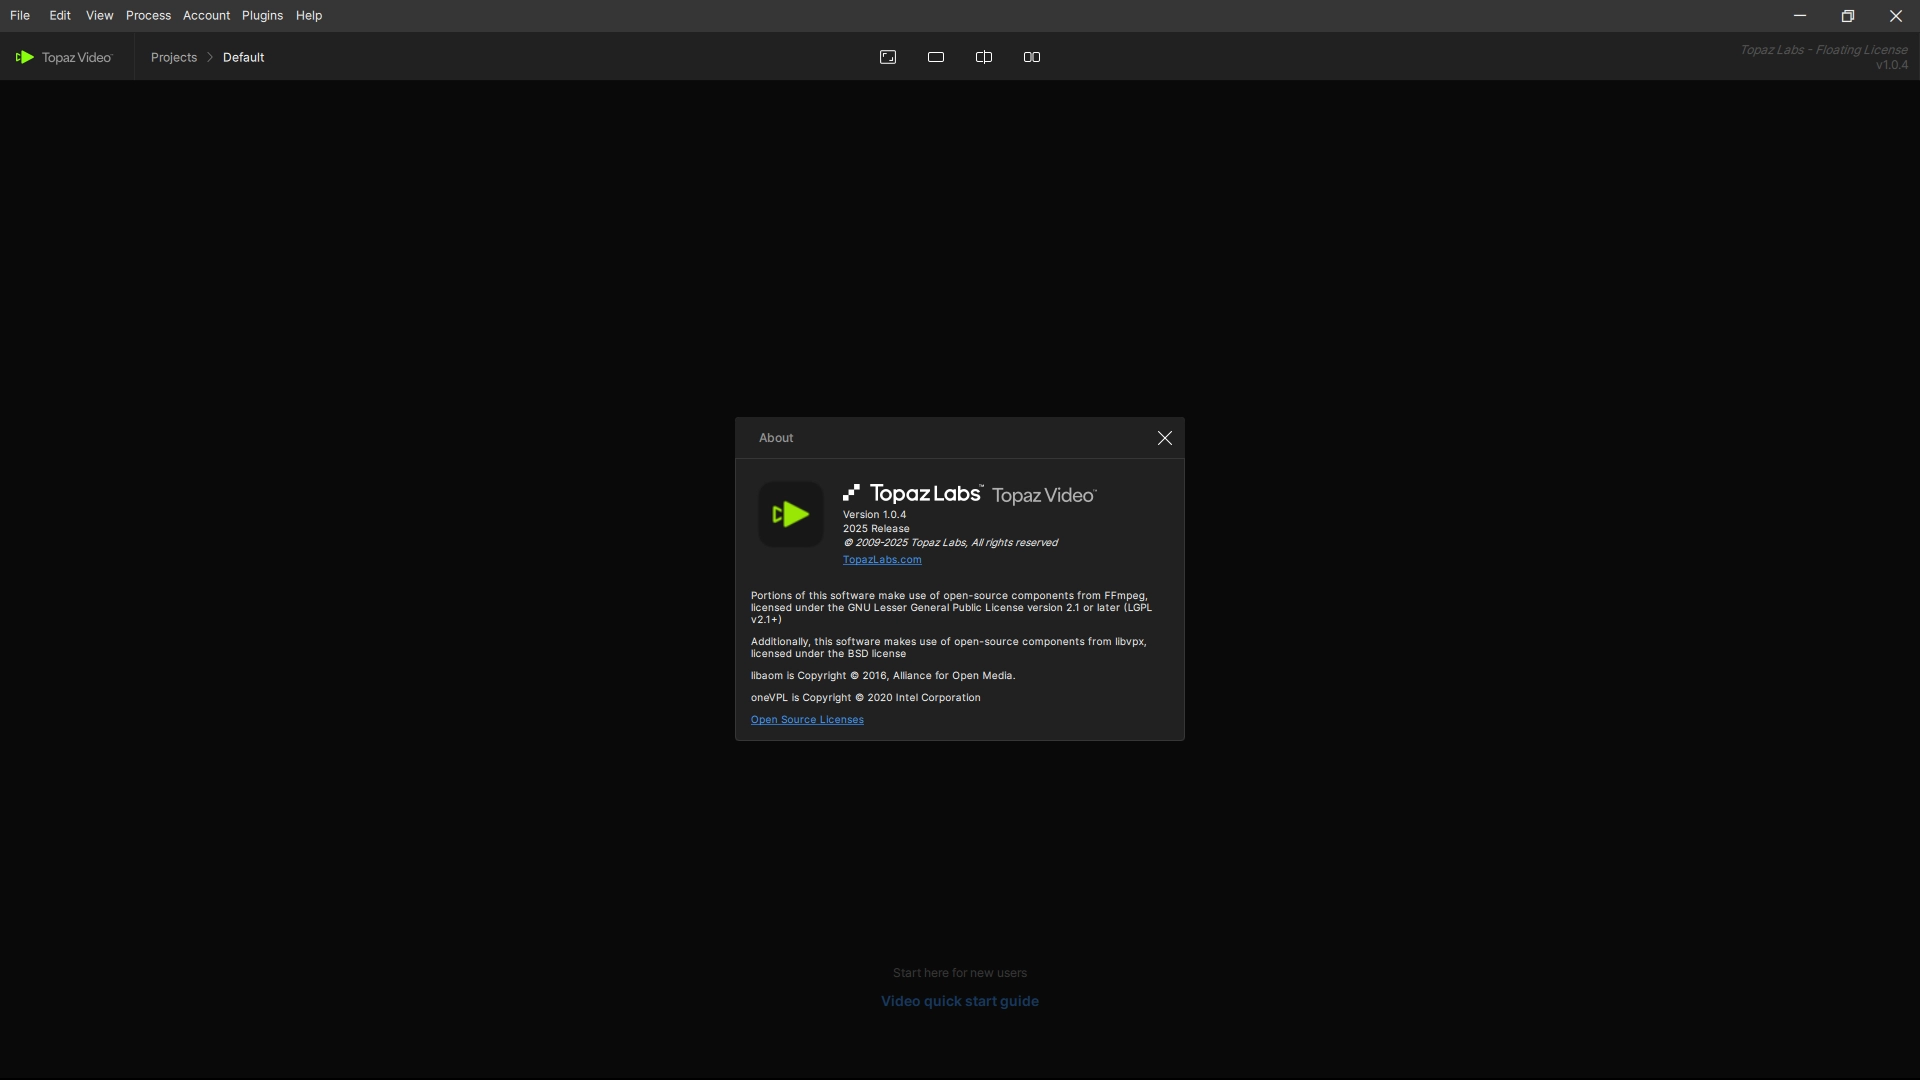Open the Edit menu
This screenshot has height=1080, width=1920.
point(60,15)
